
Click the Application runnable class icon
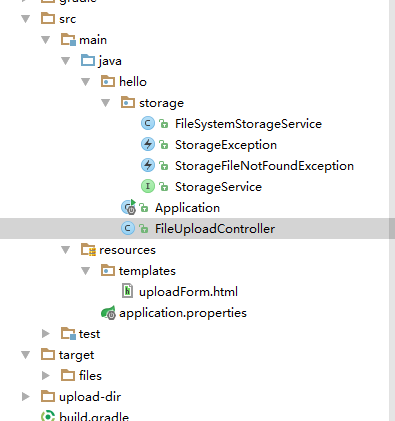click(128, 207)
